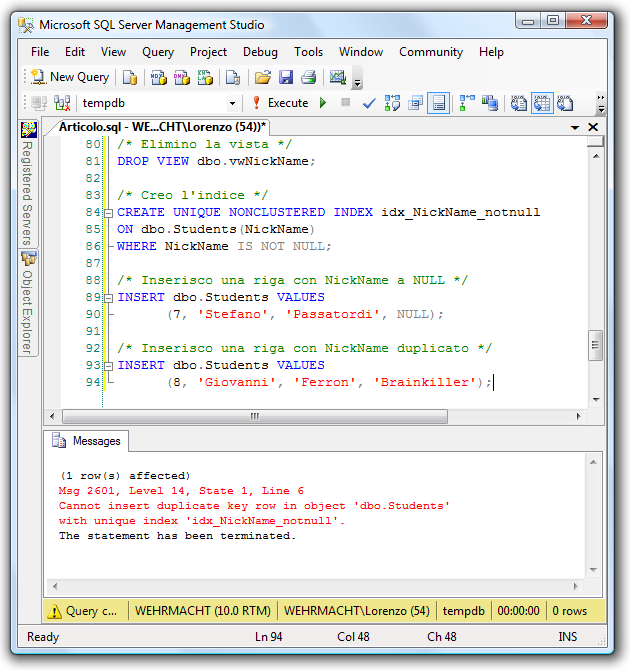Open the Debug menu
630x670 pixels.
click(260, 52)
